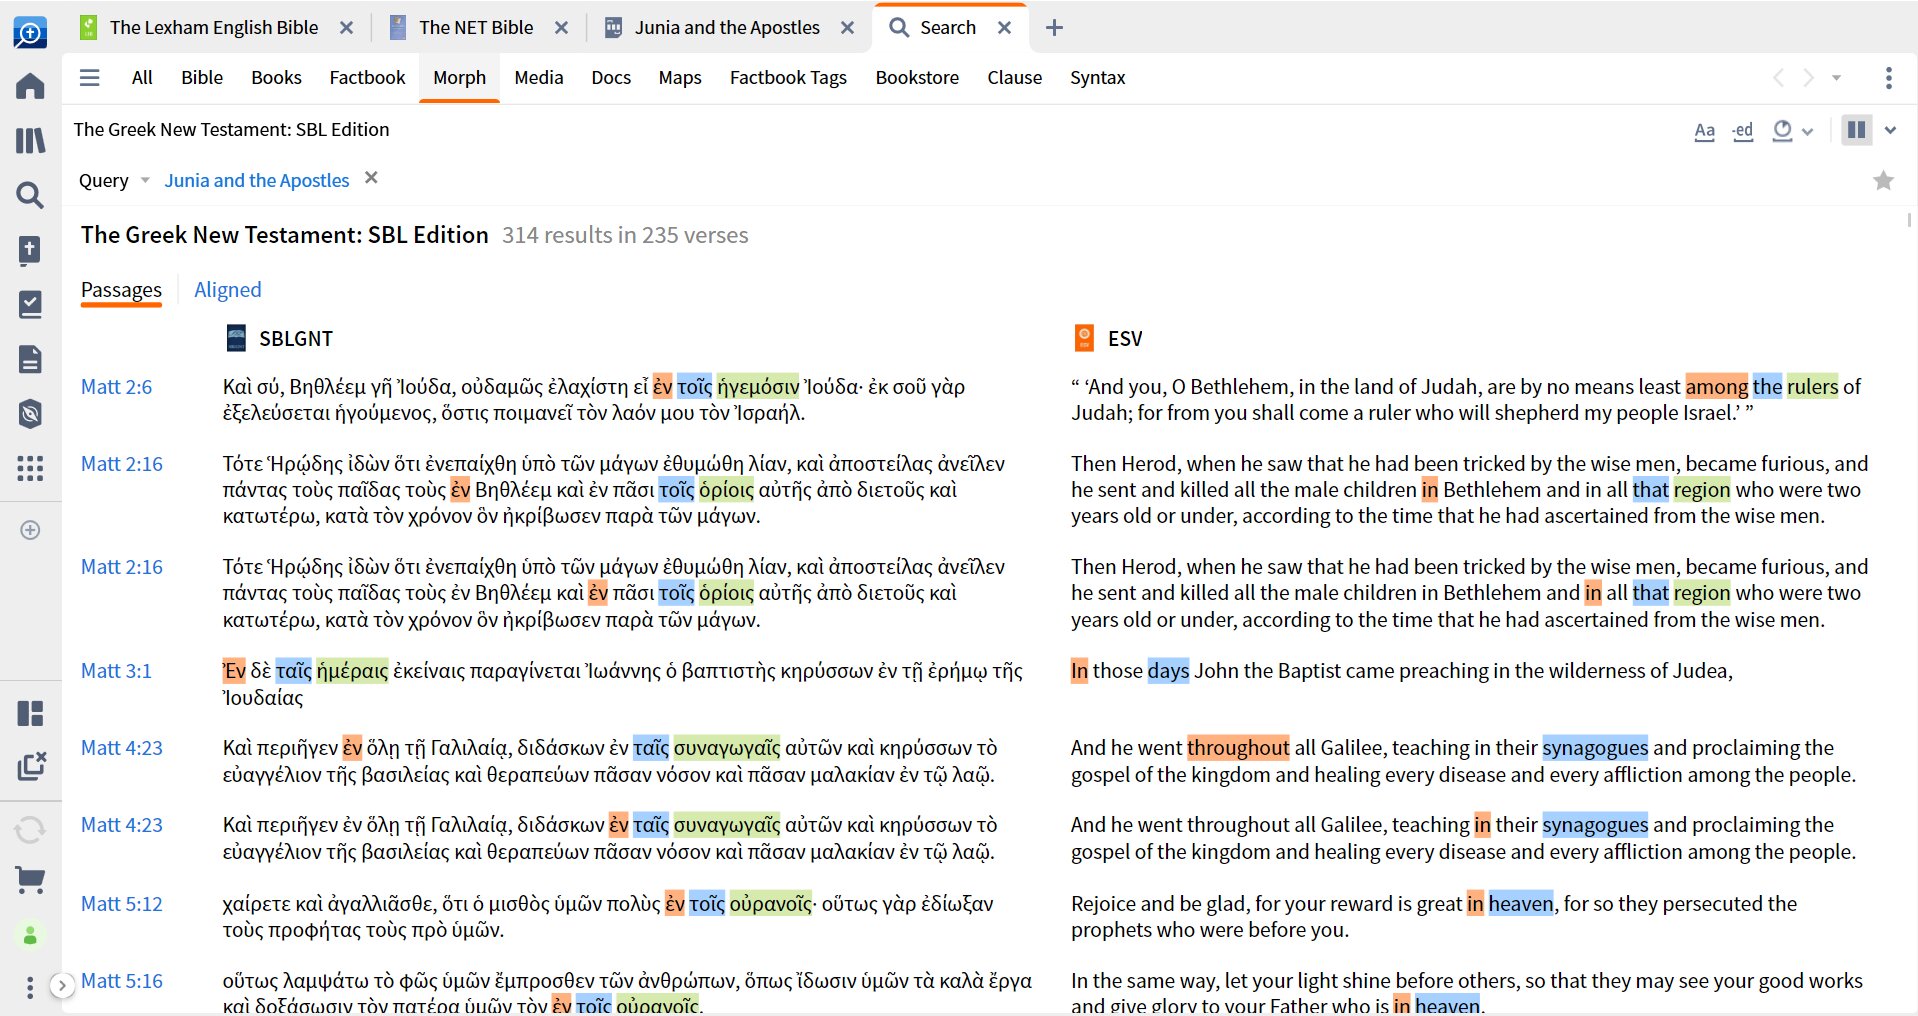Switch to the Aligned results tab
The image size is (1918, 1016).
227,290
